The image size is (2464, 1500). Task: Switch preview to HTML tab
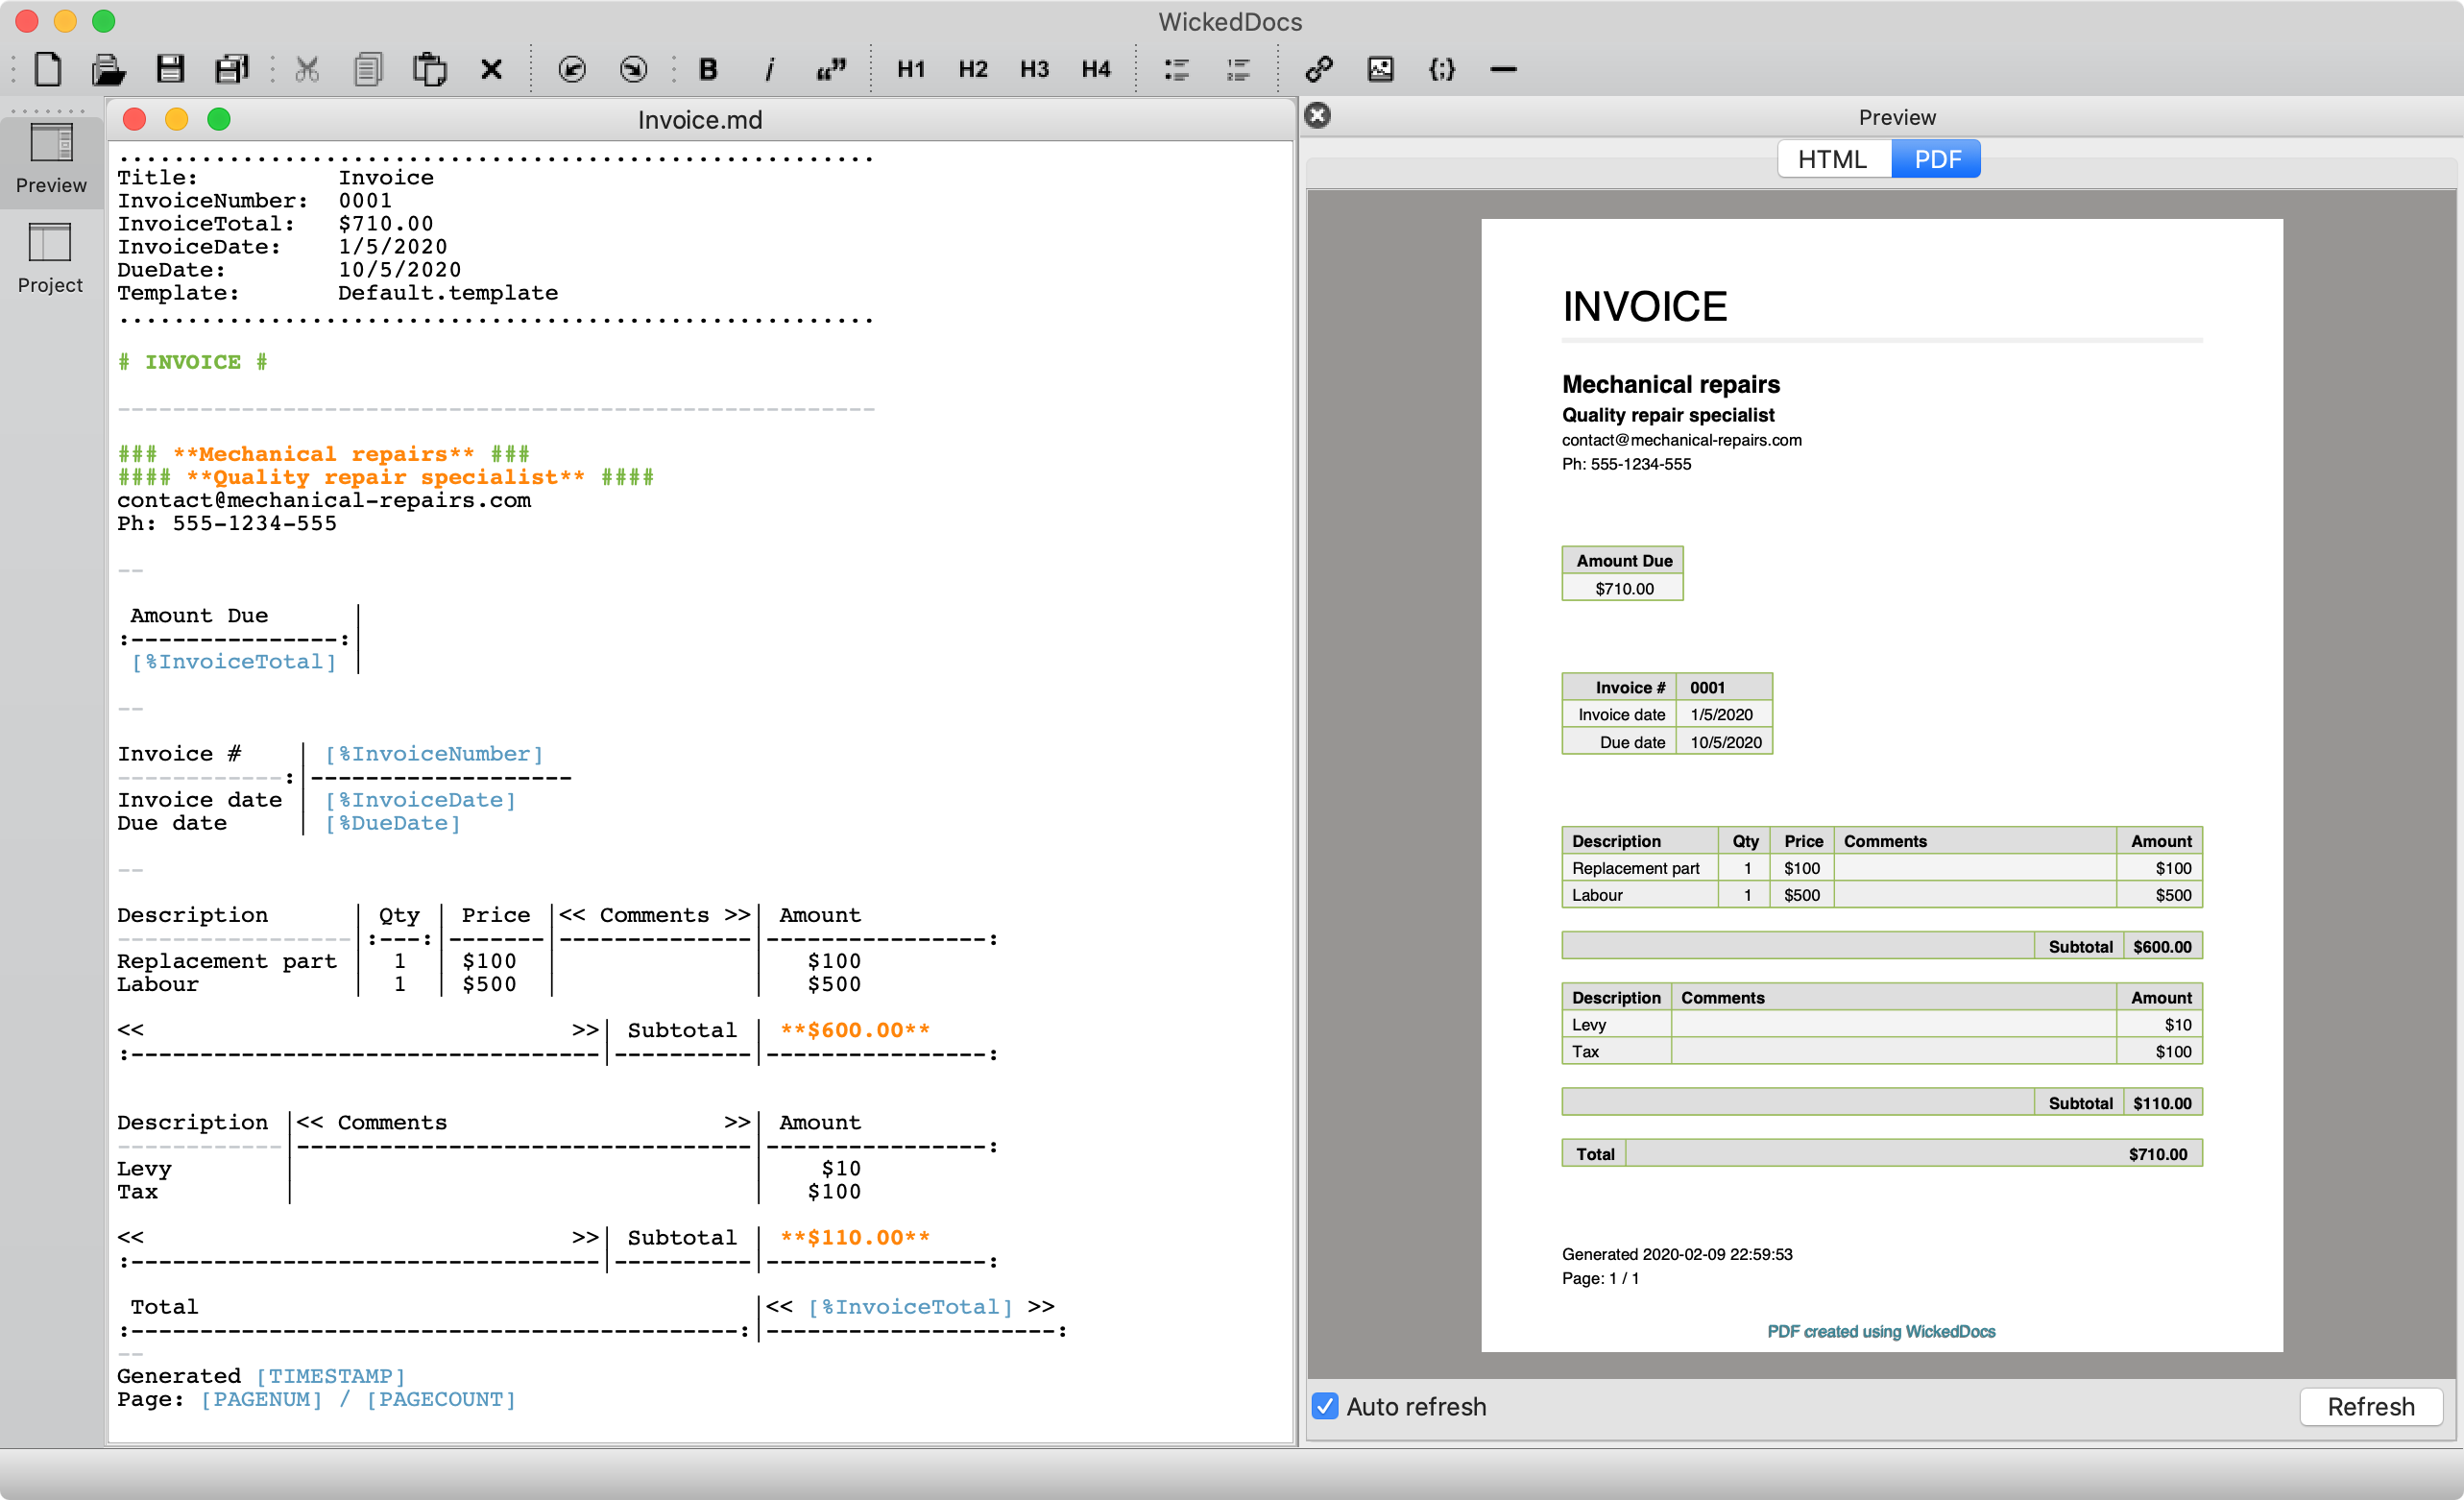point(1832,159)
